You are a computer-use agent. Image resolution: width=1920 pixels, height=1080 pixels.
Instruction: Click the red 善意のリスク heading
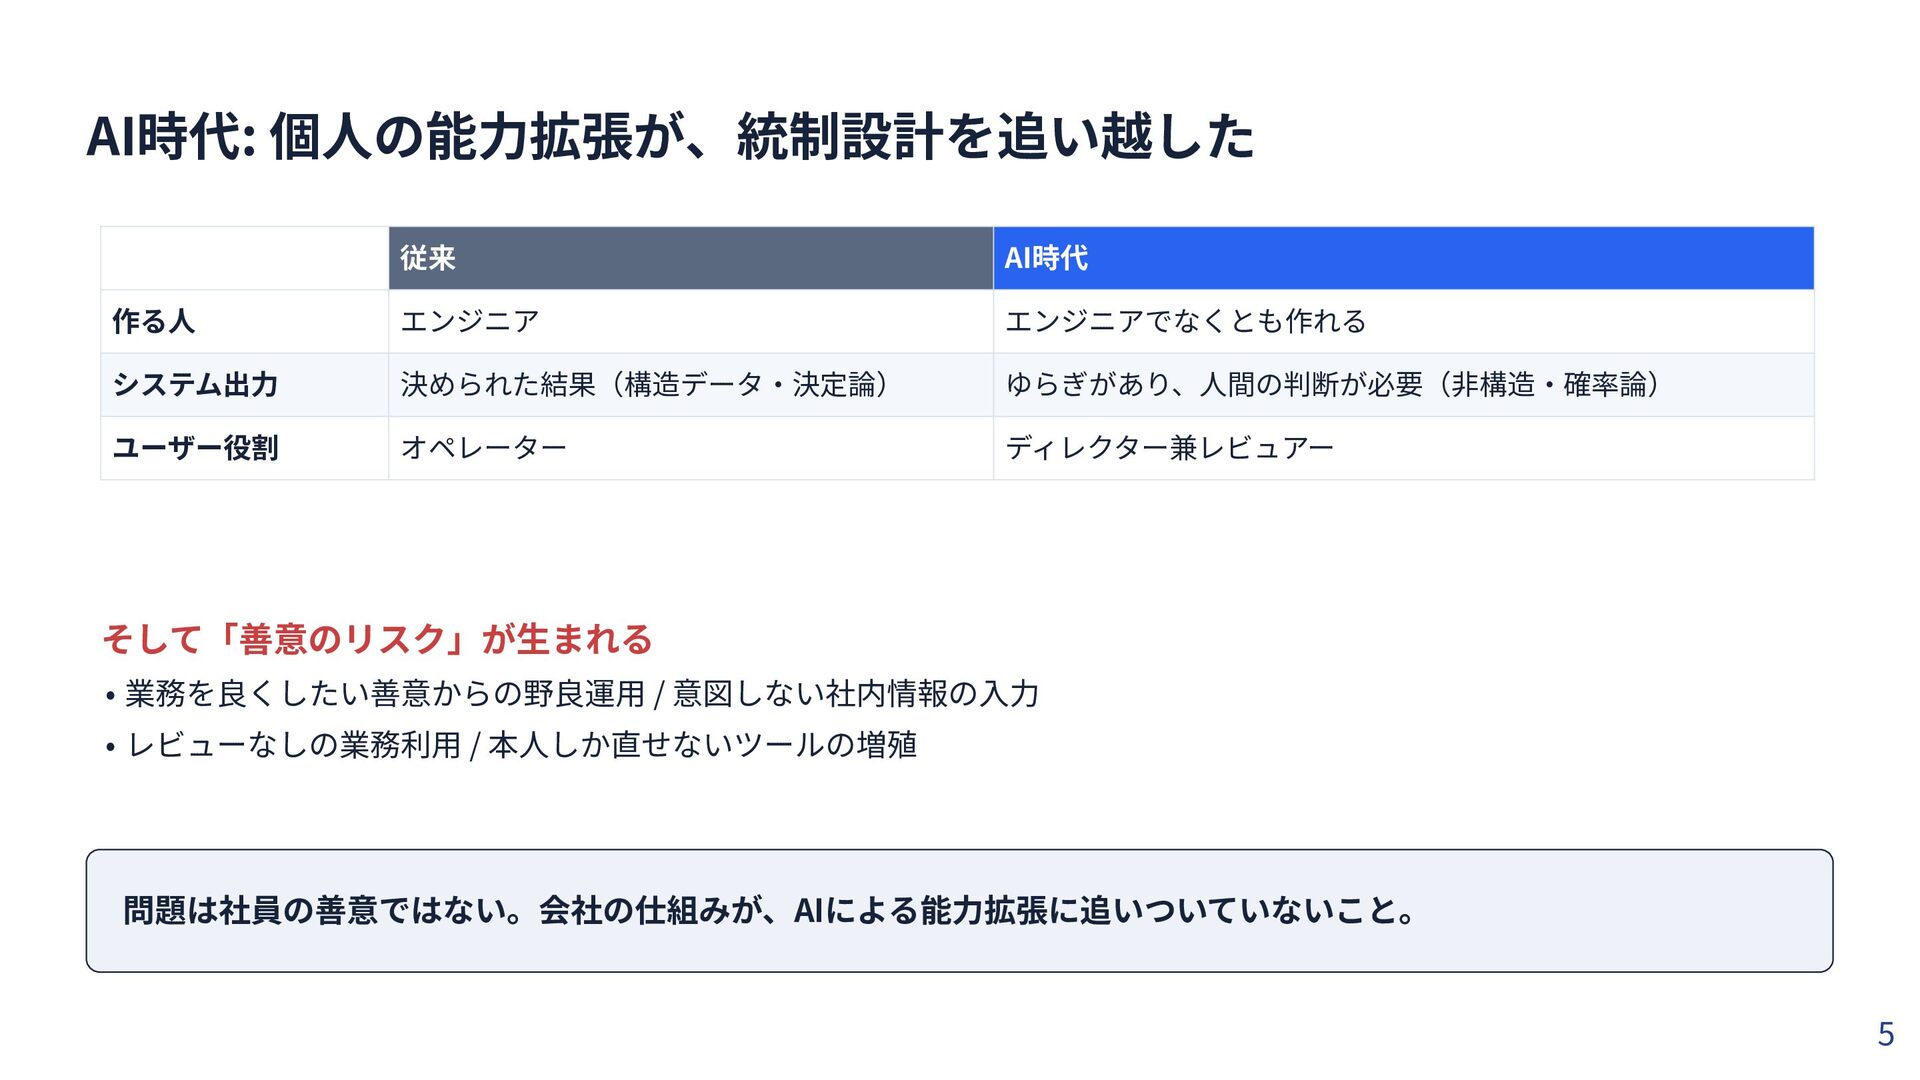pyautogui.click(x=377, y=639)
